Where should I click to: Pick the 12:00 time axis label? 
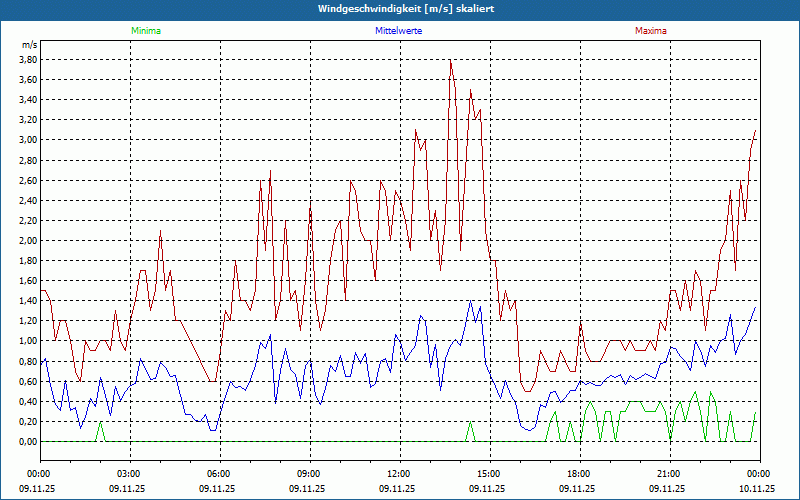coord(398,474)
